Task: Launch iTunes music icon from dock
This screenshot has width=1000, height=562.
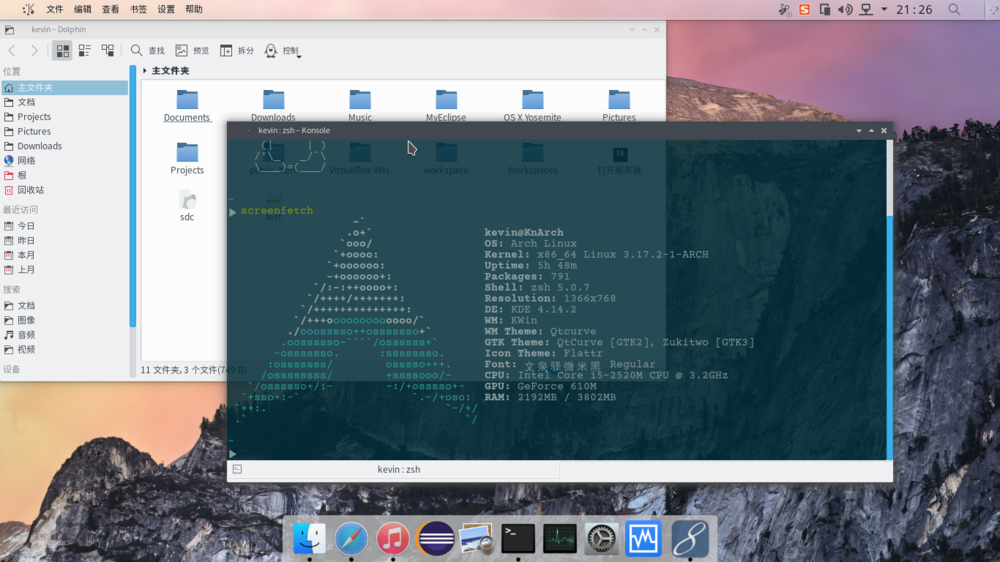Action: pos(392,538)
